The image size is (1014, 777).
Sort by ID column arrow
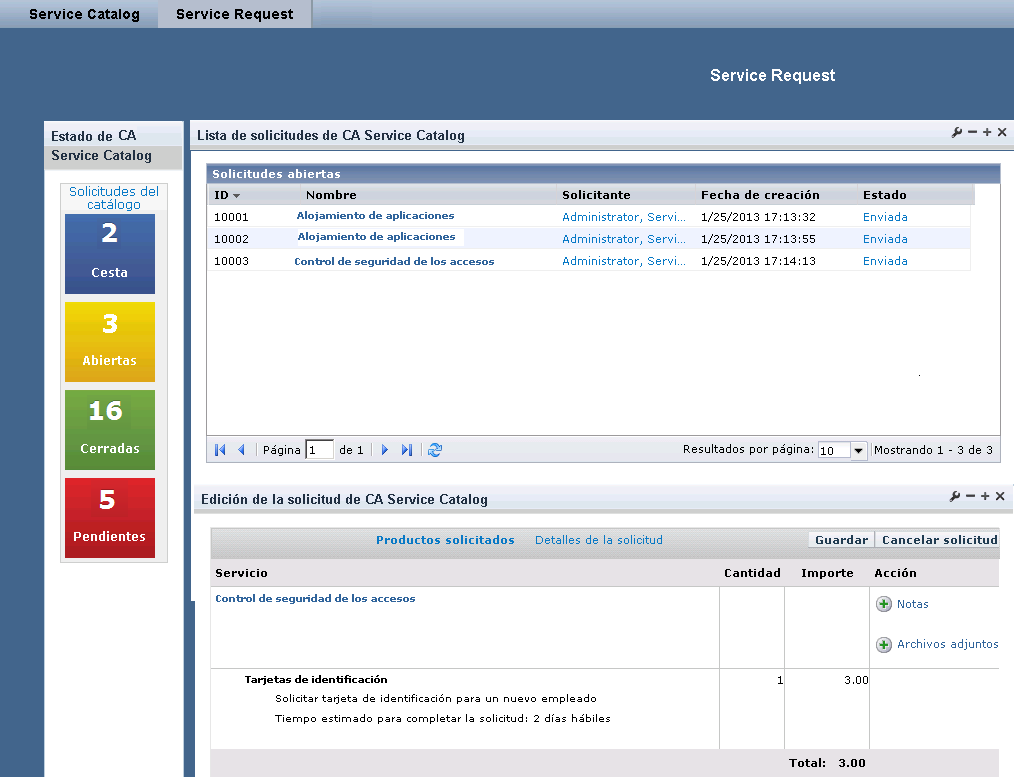(x=237, y=196)
